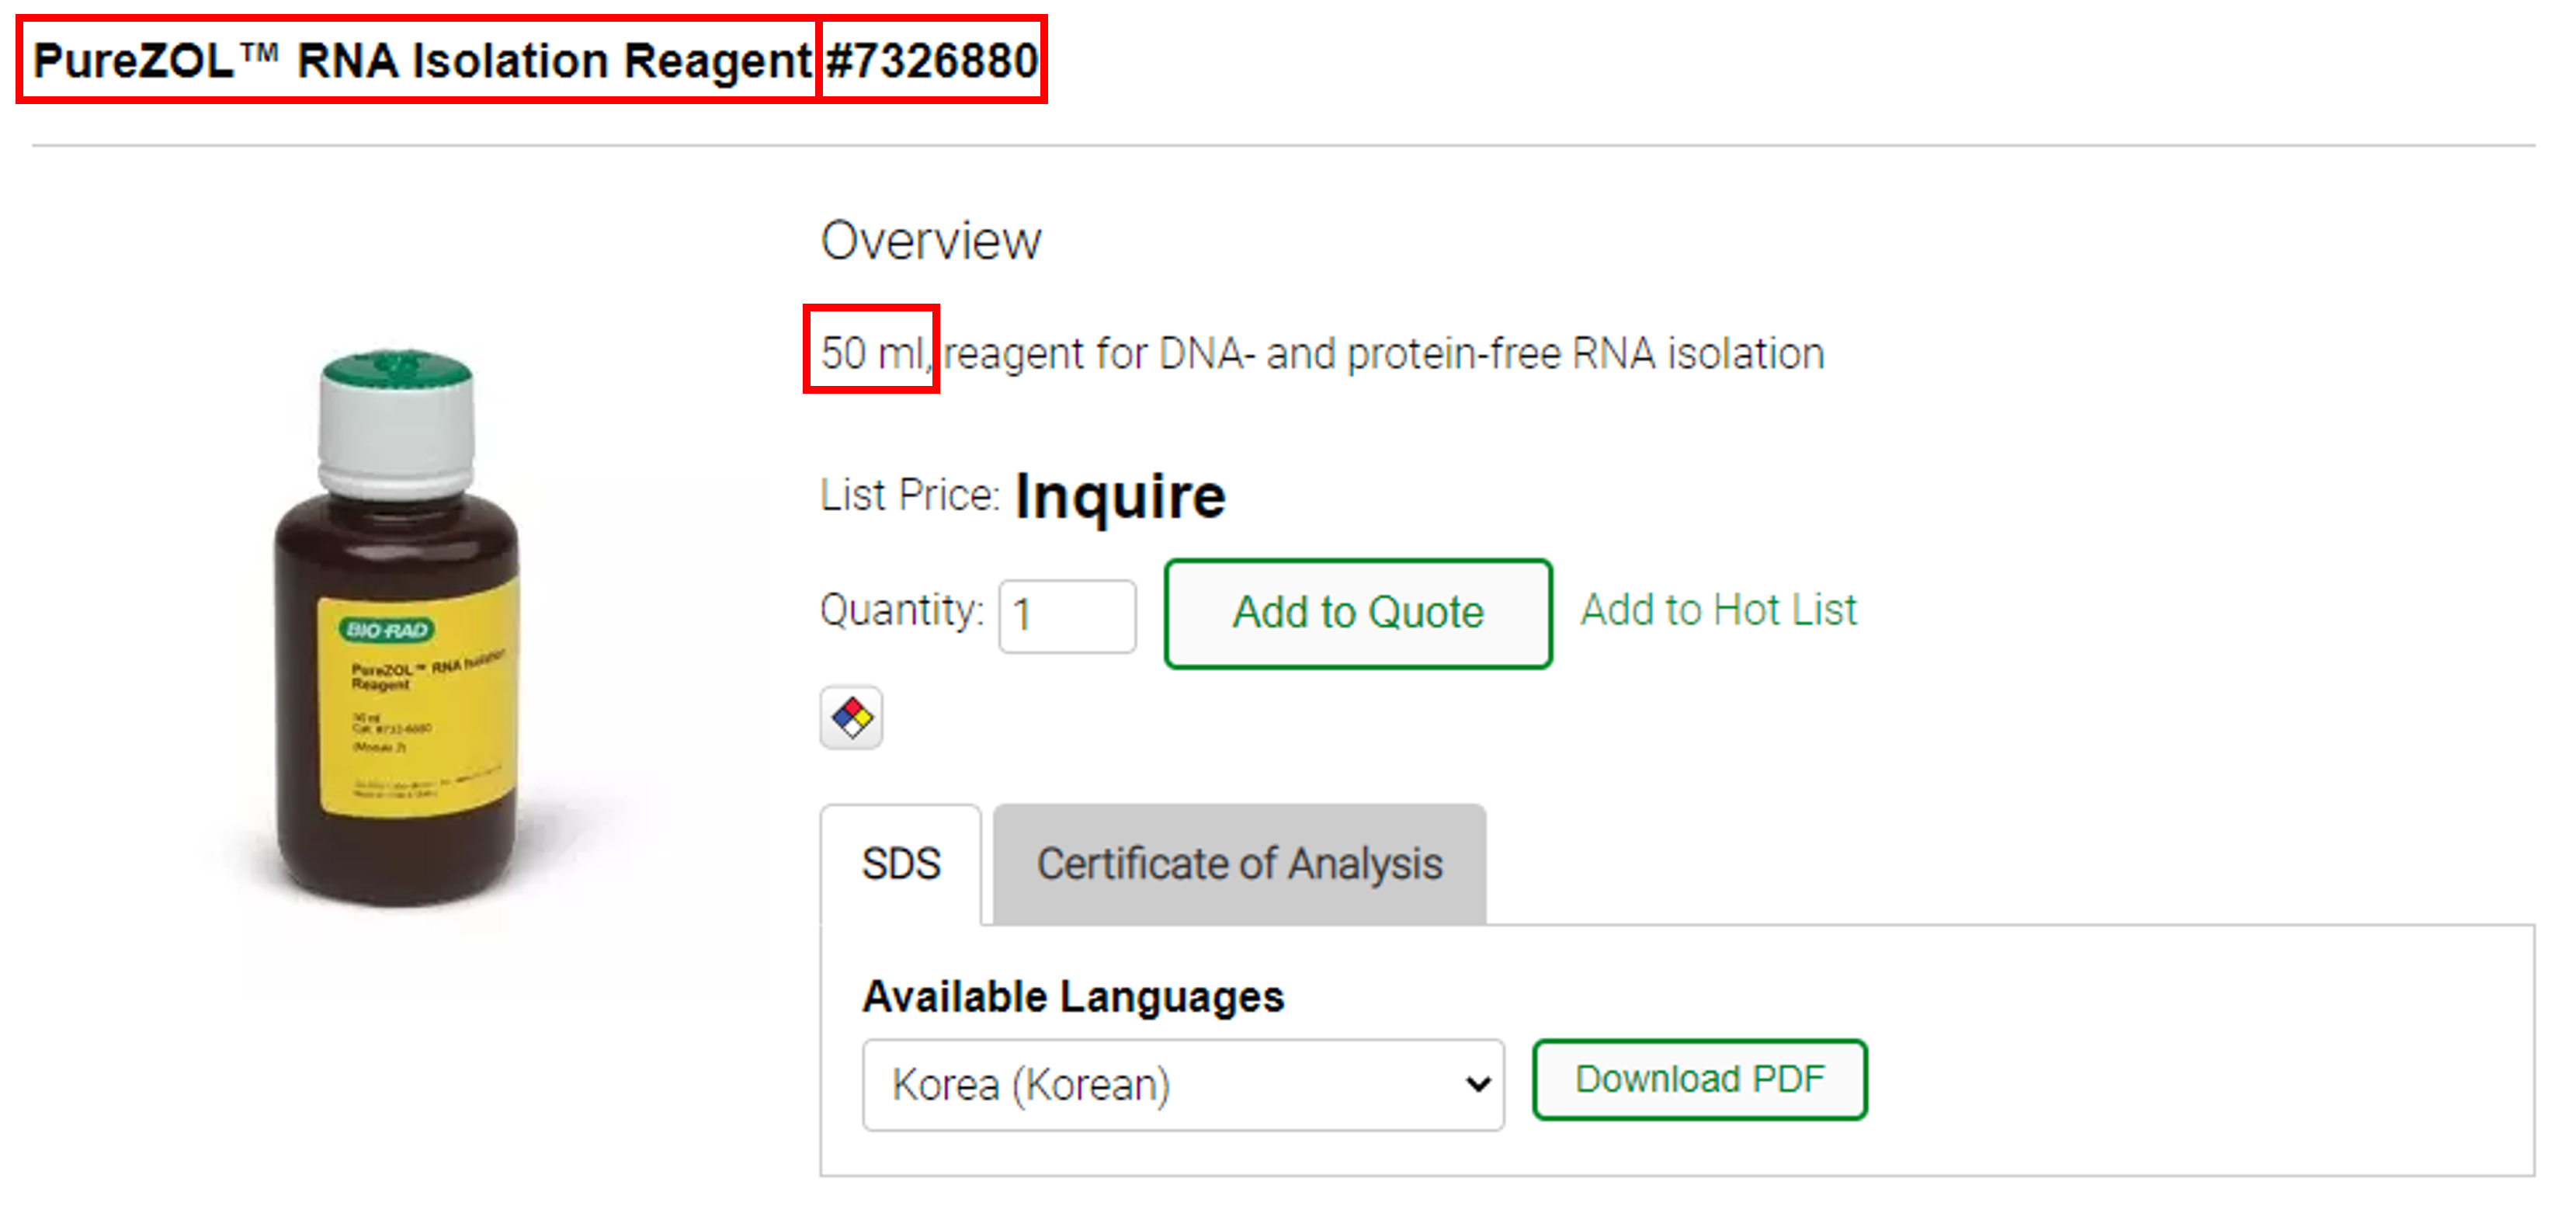Click the catalog number #7326880
The image size is (2576, 1220).
point(932,60)
